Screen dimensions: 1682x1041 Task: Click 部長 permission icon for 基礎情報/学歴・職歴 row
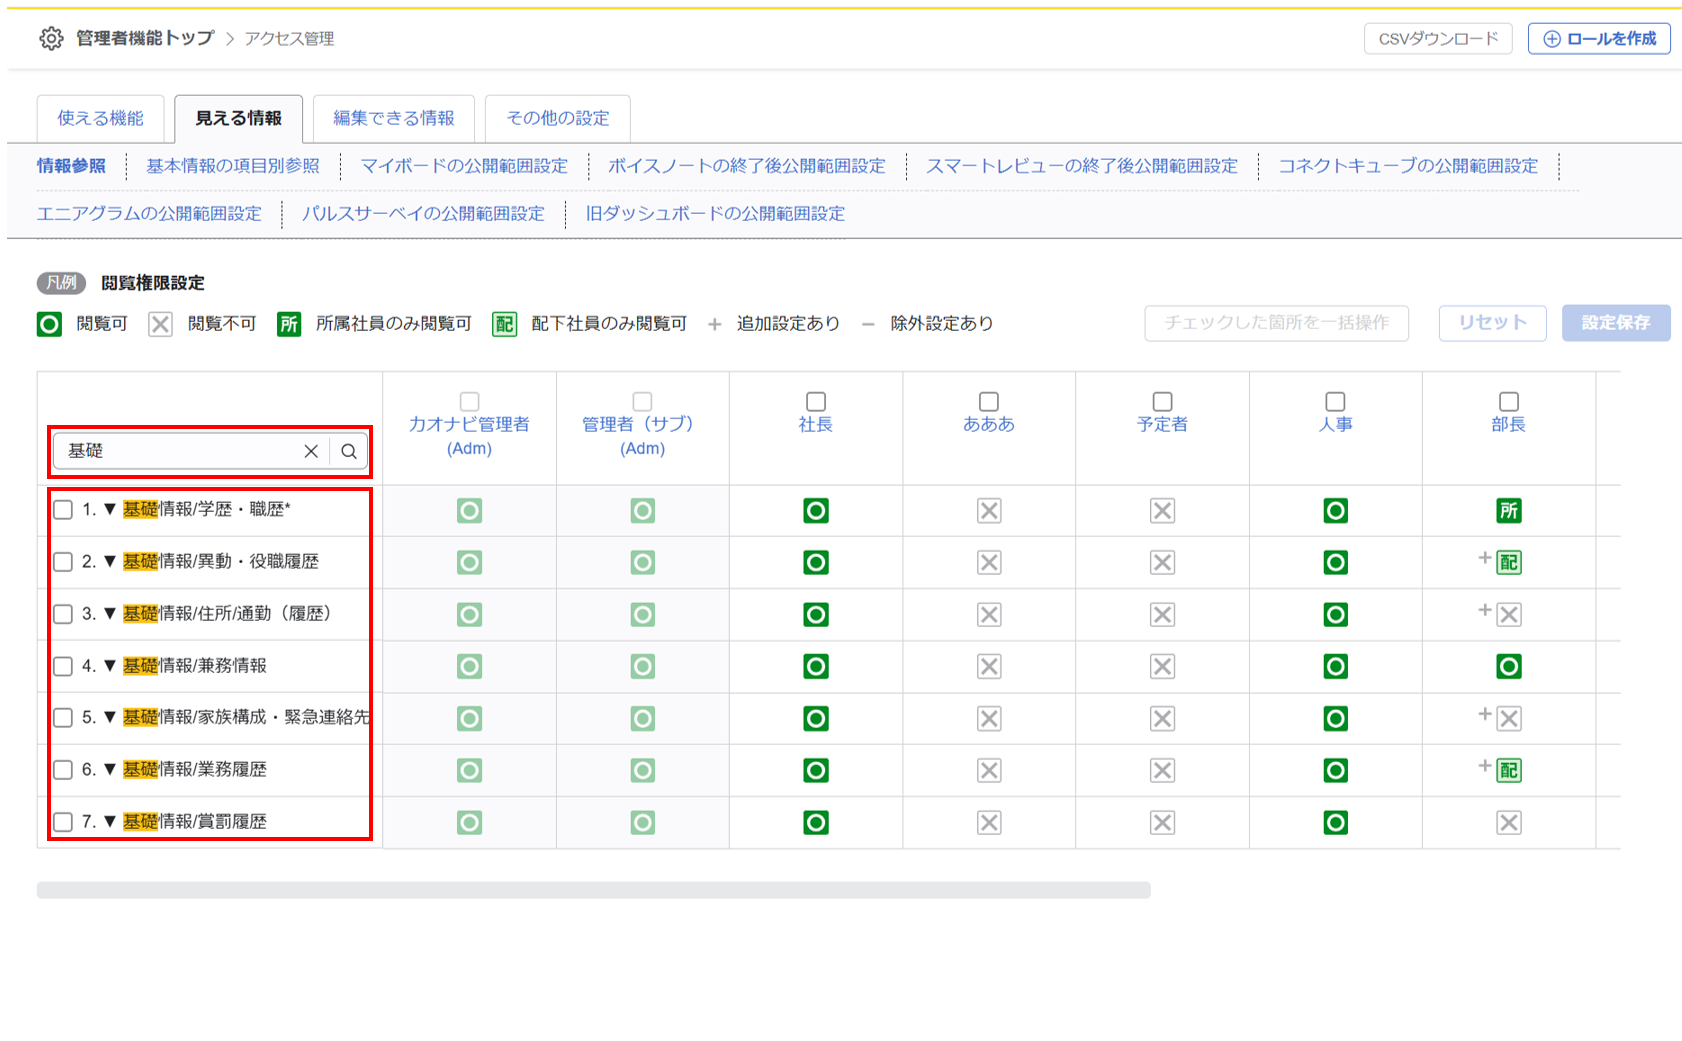(1508, 511)
